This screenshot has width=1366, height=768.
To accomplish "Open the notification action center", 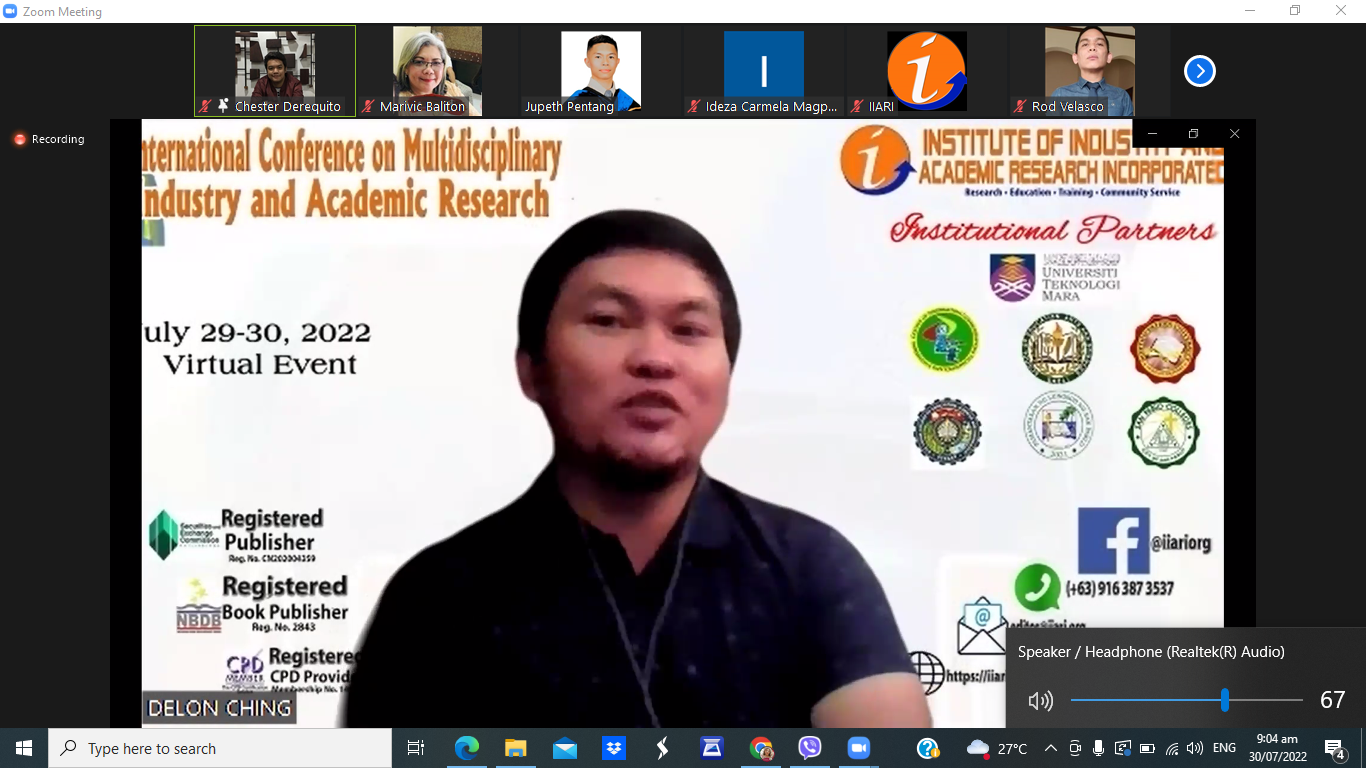I will coord(1334,748).
